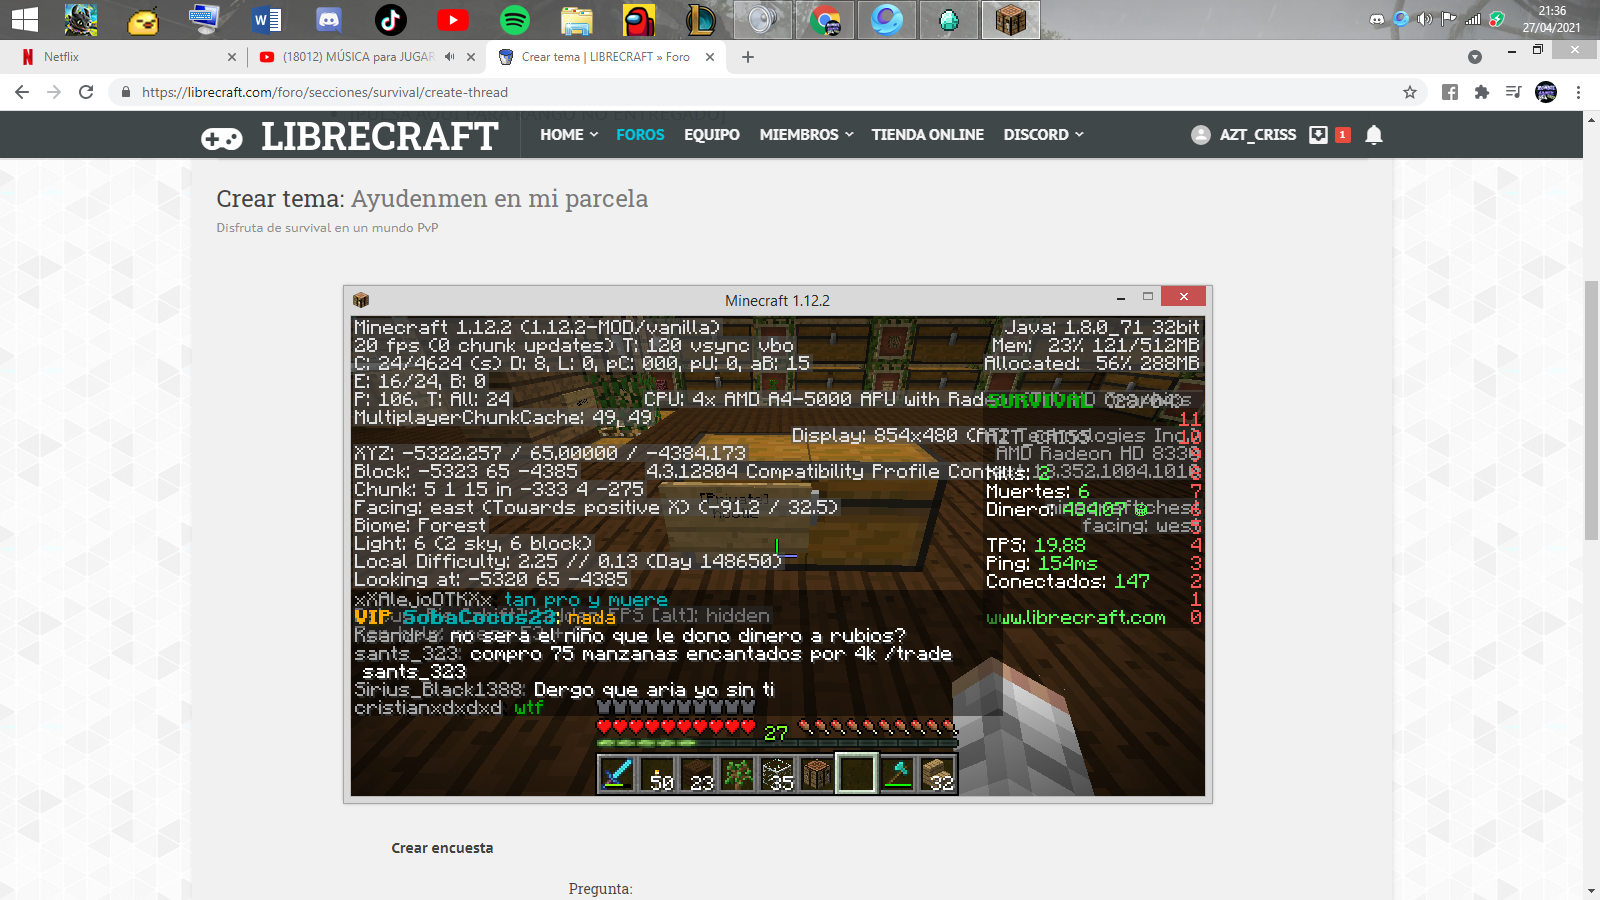The width and height of the screenshot is (1600, 900).
Task: Open the speaker app in the taskbar
Action: (x=763, y=19)
